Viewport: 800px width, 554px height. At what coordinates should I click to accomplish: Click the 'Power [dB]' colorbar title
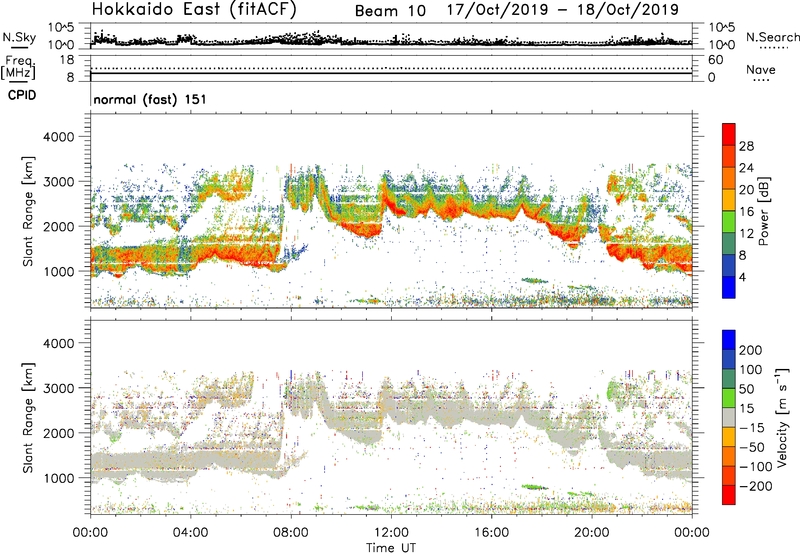(763, 211)
